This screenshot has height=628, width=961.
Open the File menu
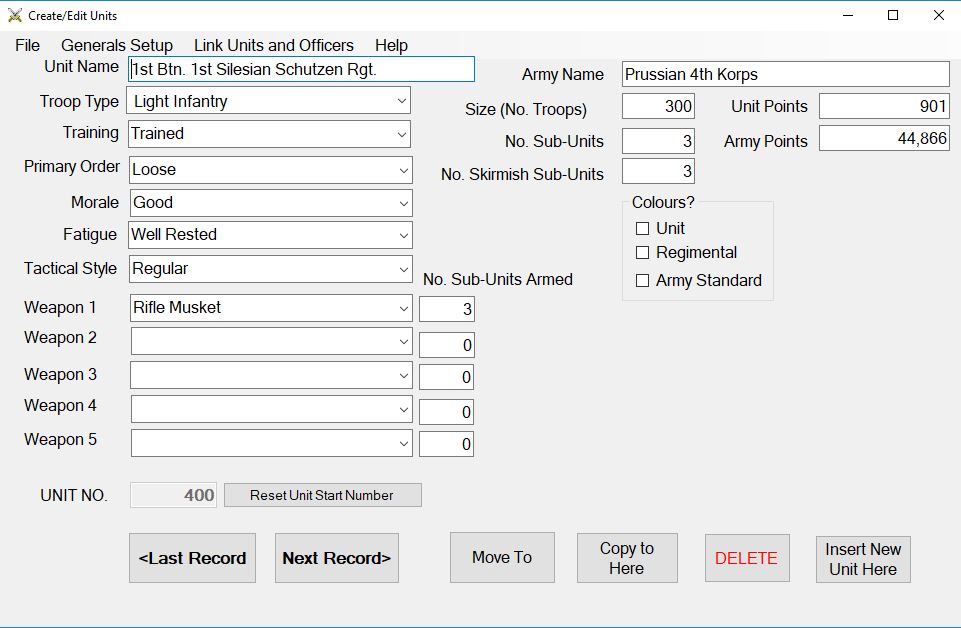(26, 45)
